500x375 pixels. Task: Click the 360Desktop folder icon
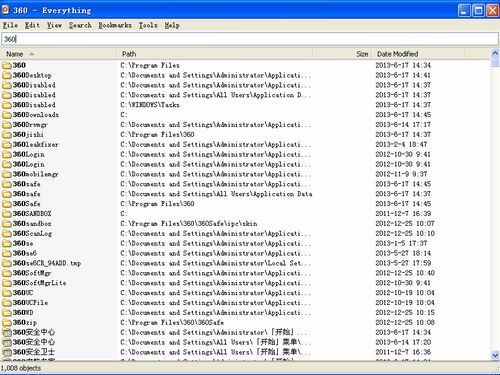(7, 75)
